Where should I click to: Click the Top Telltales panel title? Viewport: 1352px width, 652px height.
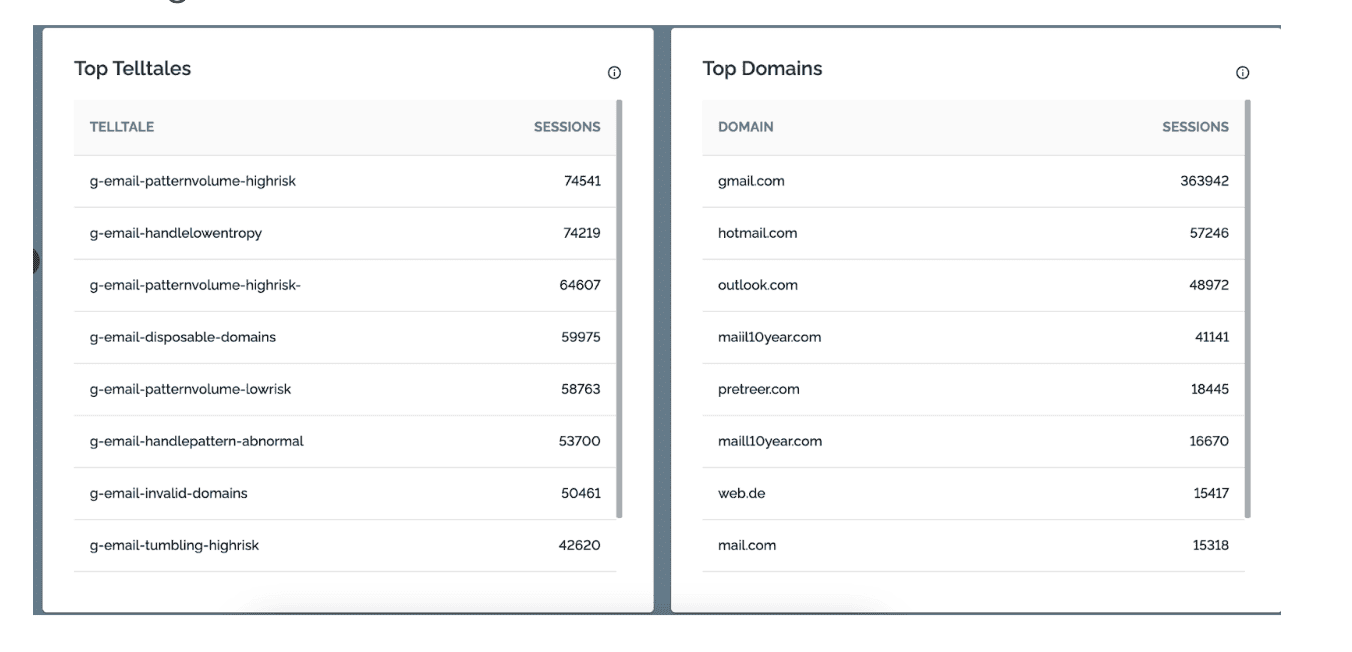132,69
